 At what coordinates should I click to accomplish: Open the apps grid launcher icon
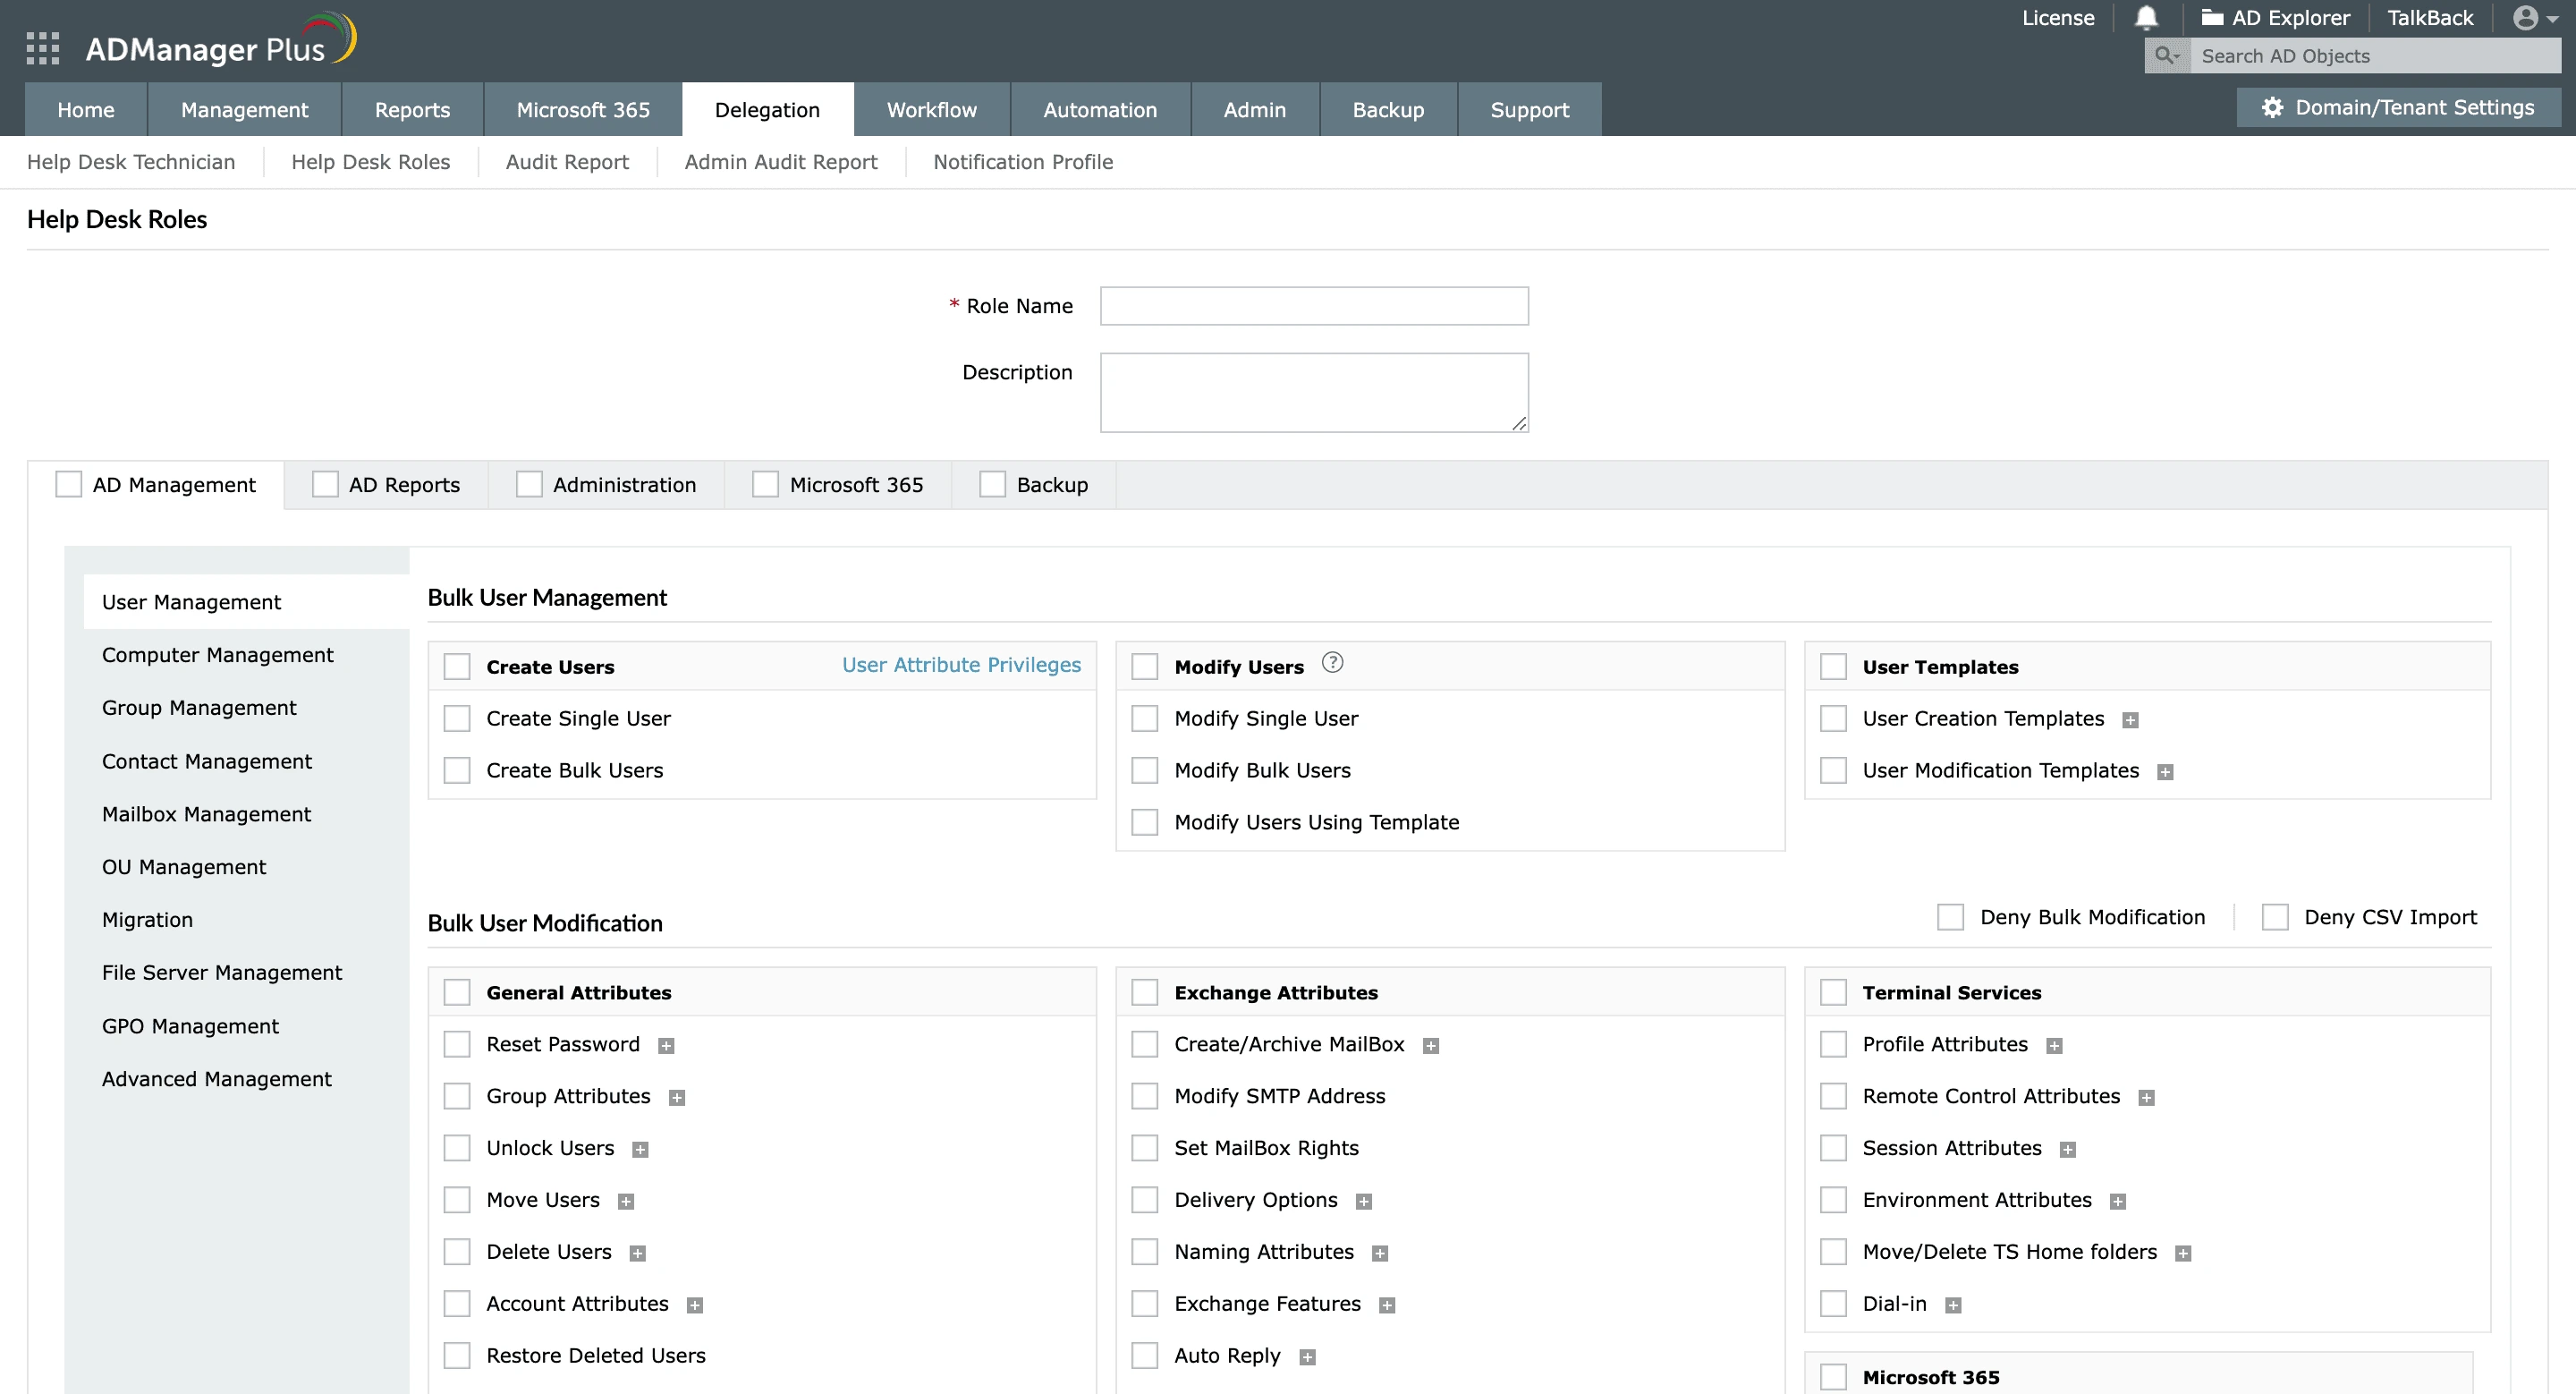point(42,48)
